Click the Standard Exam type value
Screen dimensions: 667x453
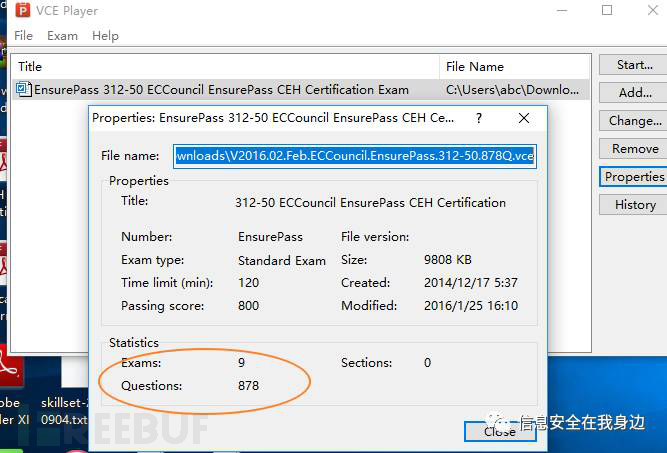[x=282, y=260]
